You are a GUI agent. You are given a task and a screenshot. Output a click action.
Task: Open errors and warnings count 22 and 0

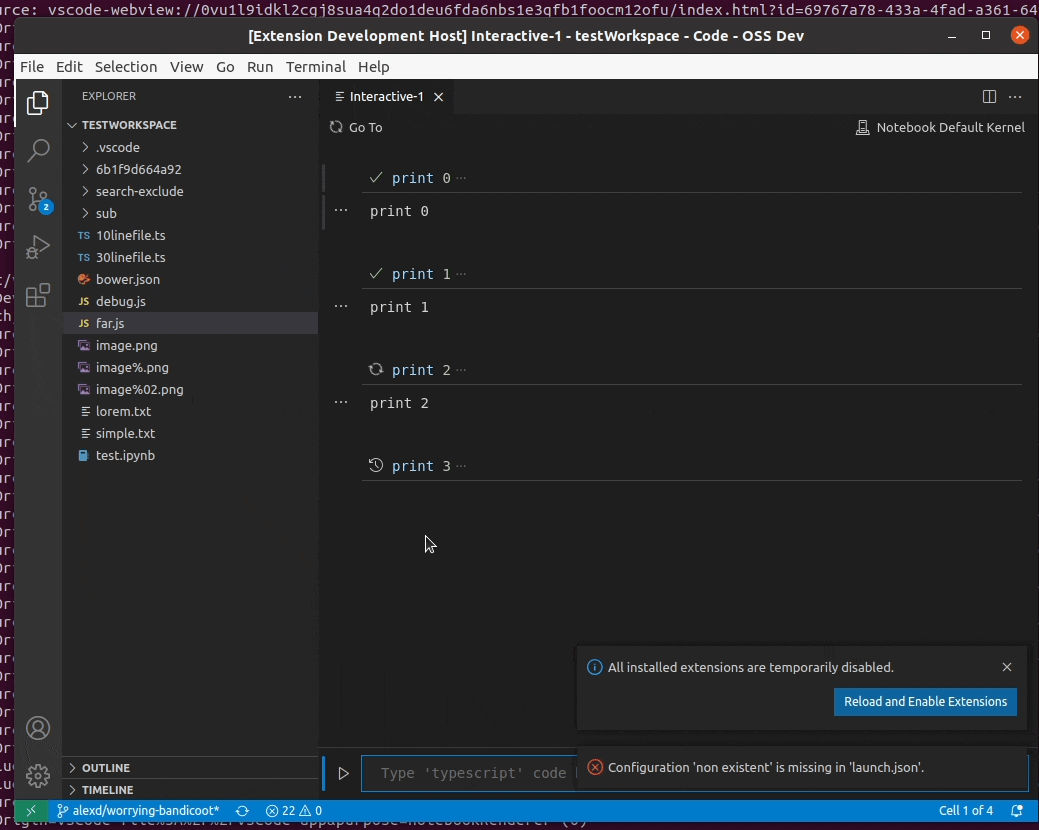pos(294,811)
